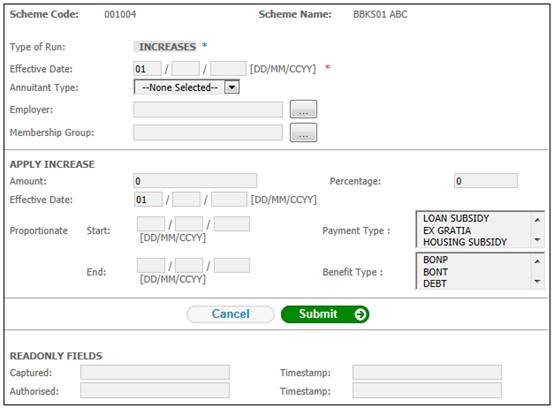Choose LOAN SUBSIDY in Payment Type list
This screenshot has height=408, width=554.
[x=456, y=218]
